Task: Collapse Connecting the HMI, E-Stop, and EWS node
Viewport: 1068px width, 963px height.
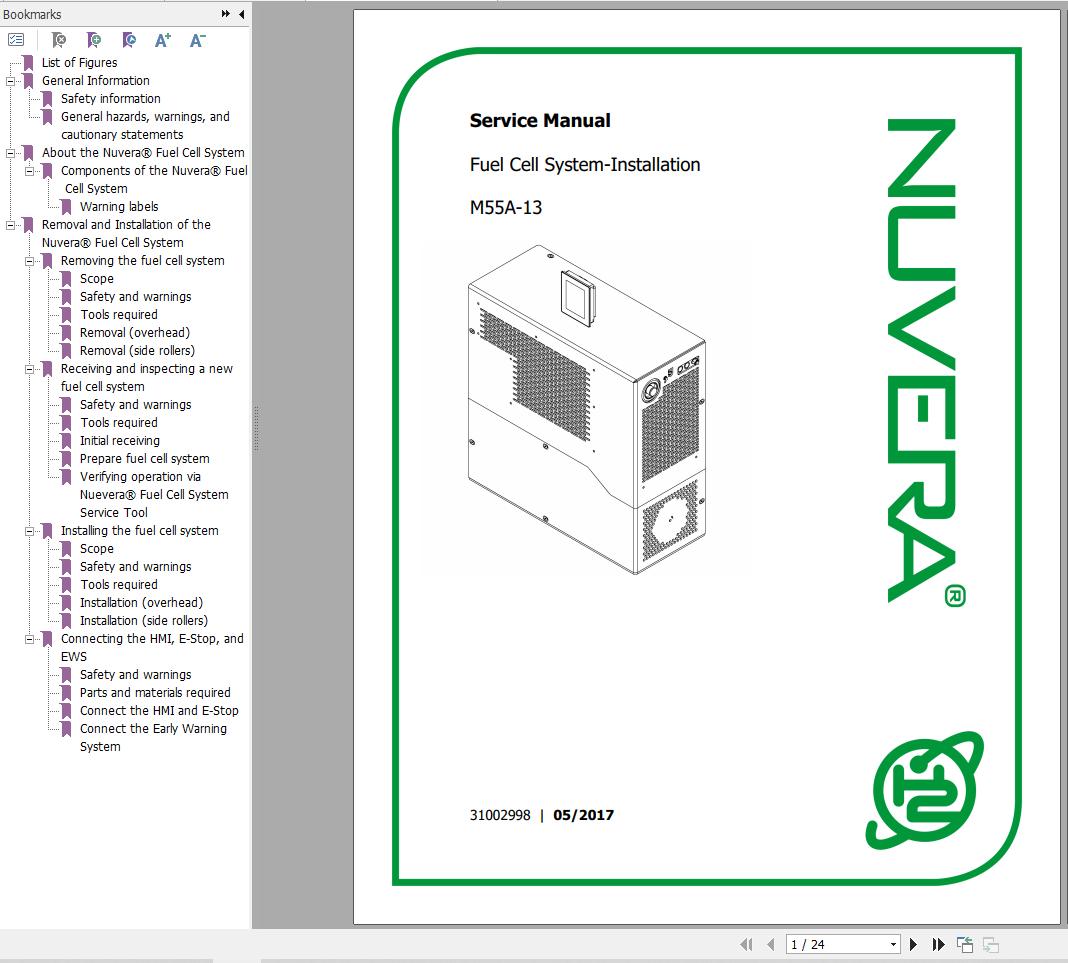Action: pos(29,639)
